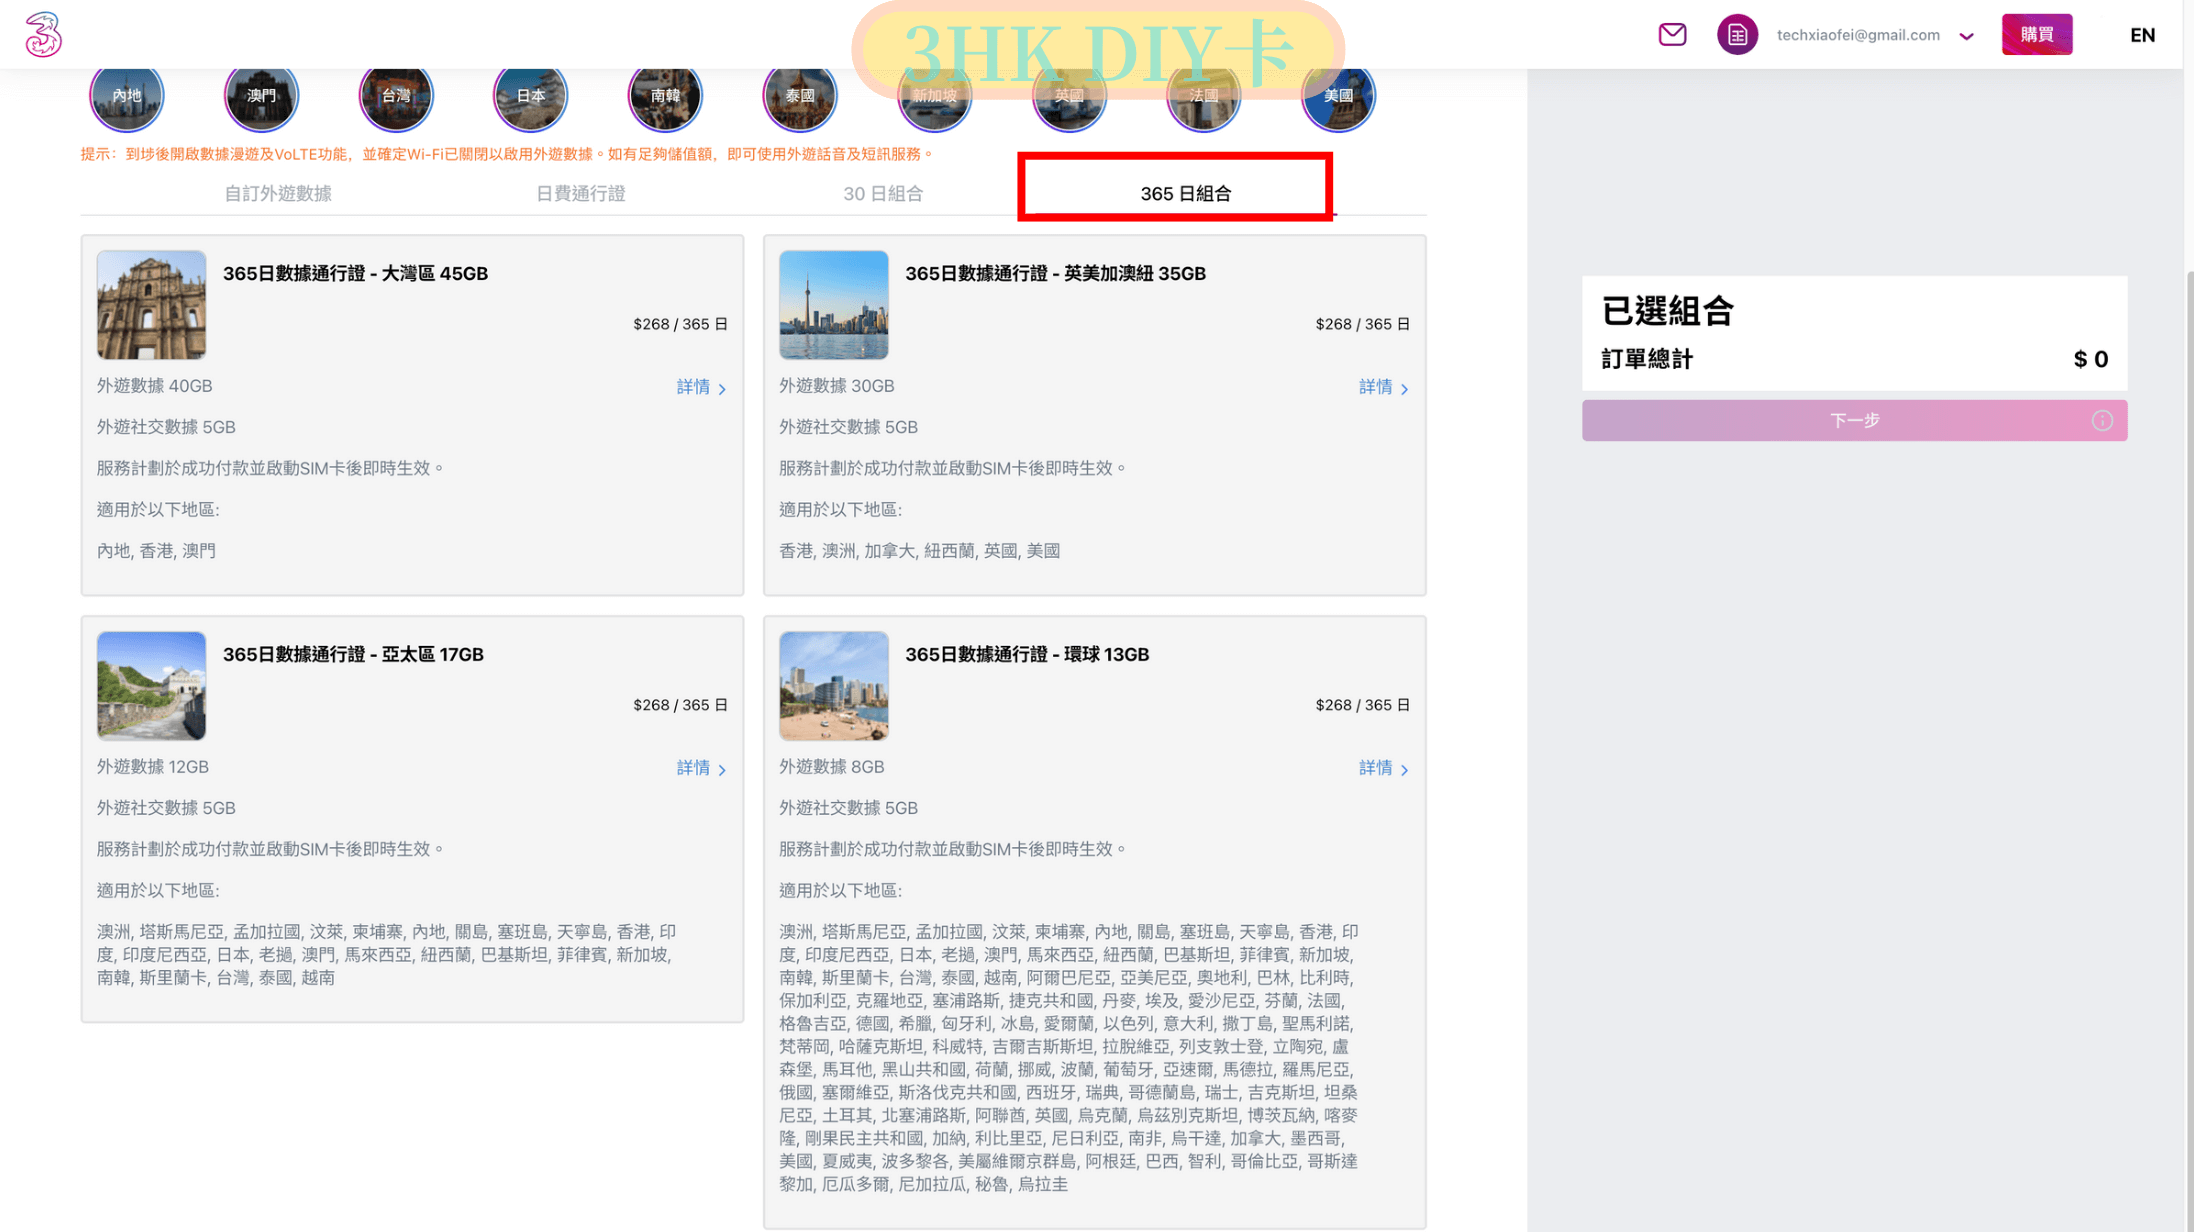
Task: Switch language to EN
Action: 2142,35
